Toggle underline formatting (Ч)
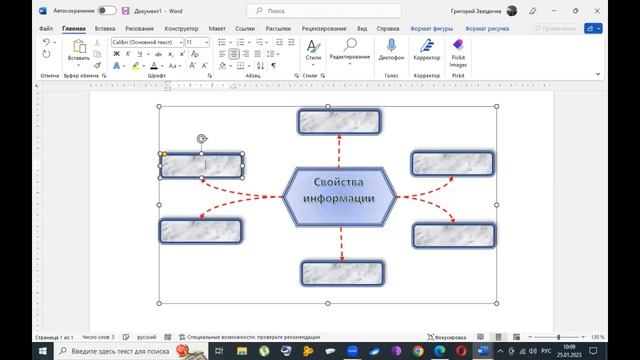The height and width of the screenshot is (360, 640). pyautogui.click(x=140, y=54)
